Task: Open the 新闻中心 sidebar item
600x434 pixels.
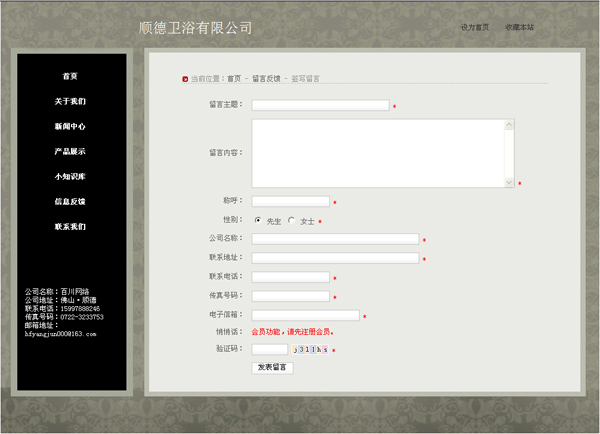Action: tap(70, 126)
